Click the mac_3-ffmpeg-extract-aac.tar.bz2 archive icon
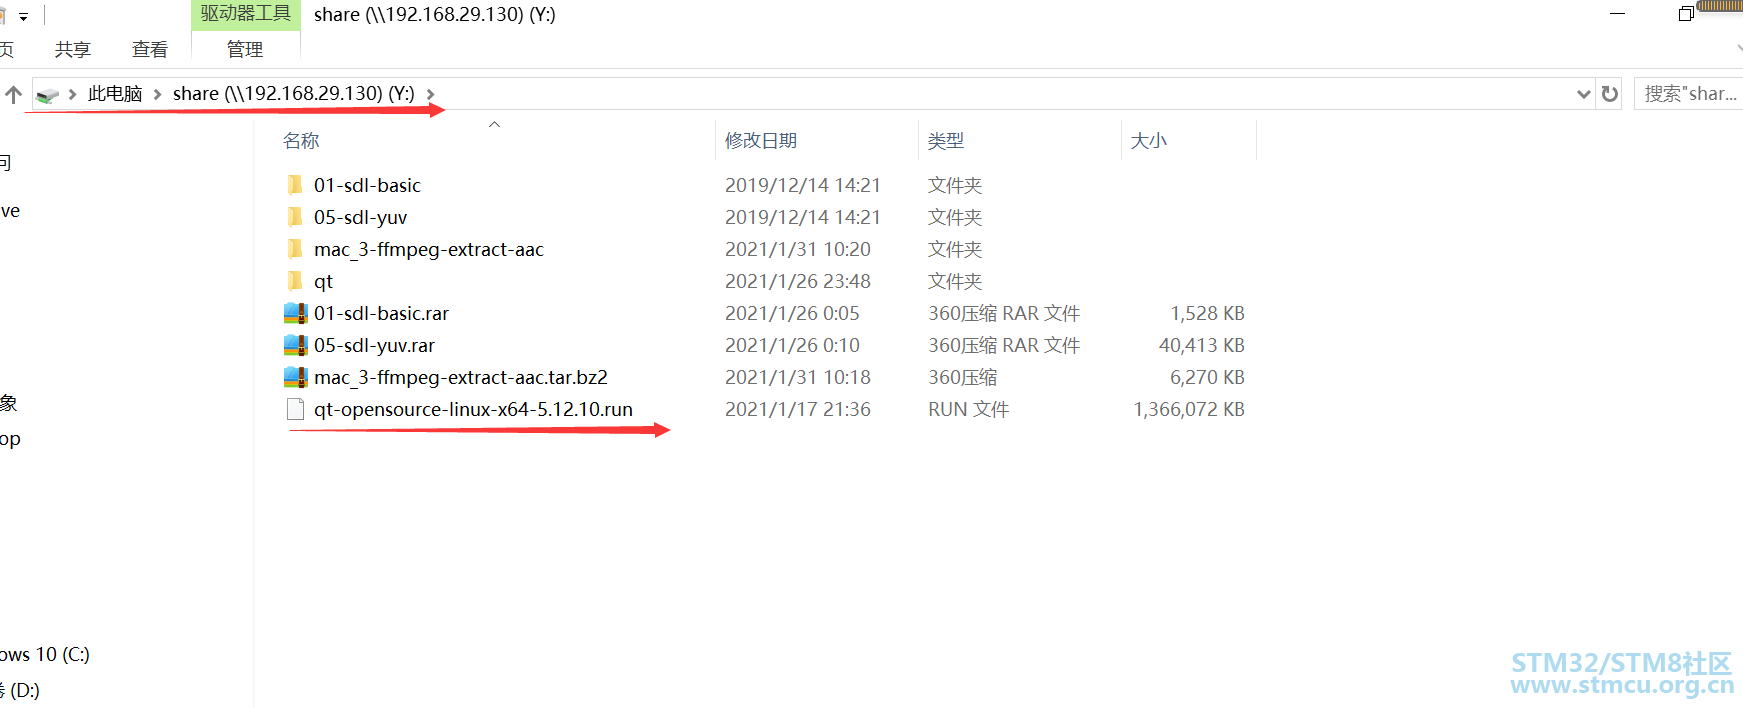1743x708 pixels. point(295,377)
